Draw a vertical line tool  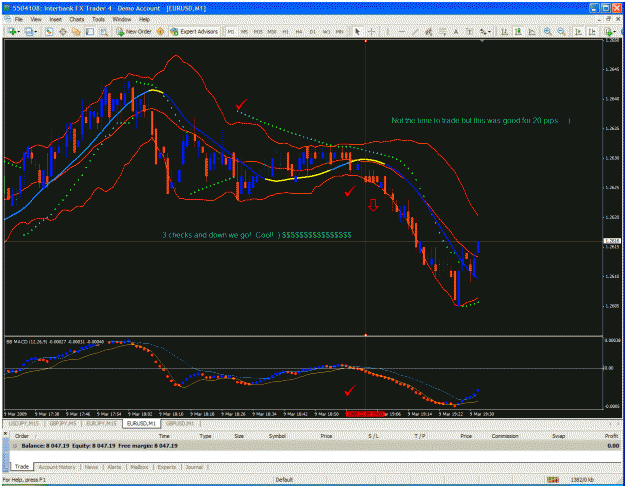pyautogui.click(x=387, y=31)
